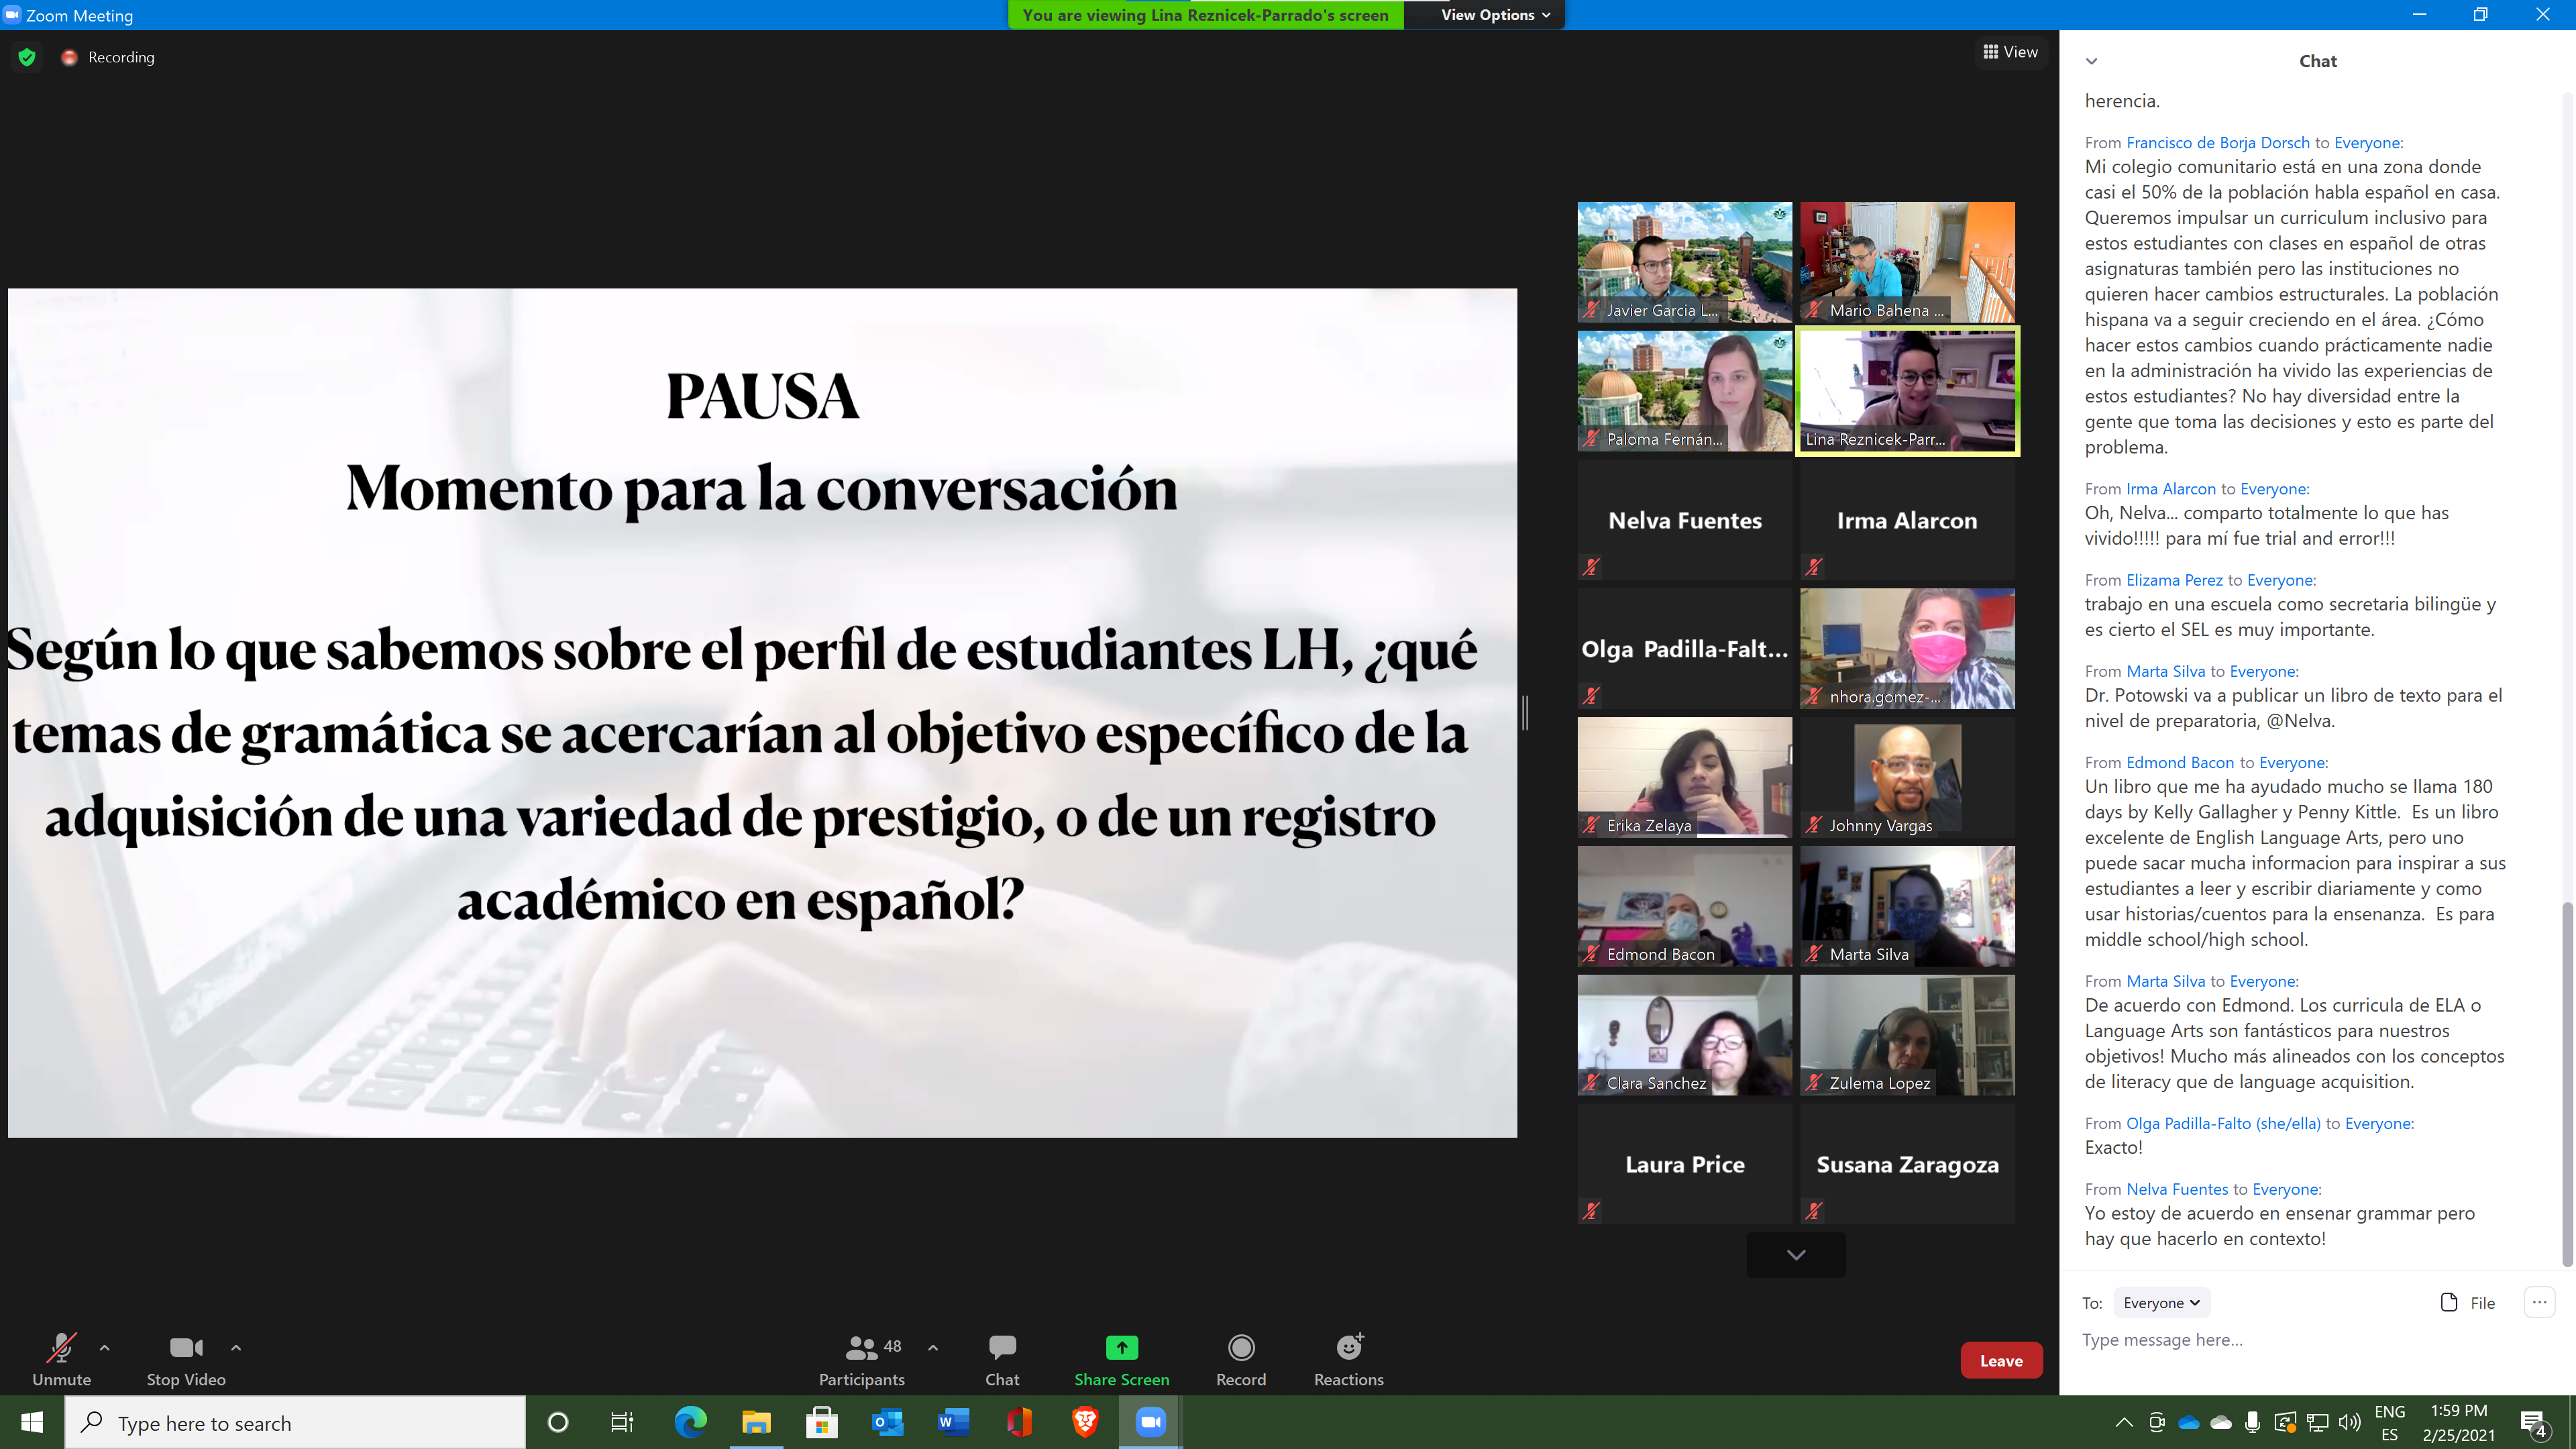Screen dimensions: 2576x1449
Task: Show more participants with the down chevron
Action: (1795, 1255)
